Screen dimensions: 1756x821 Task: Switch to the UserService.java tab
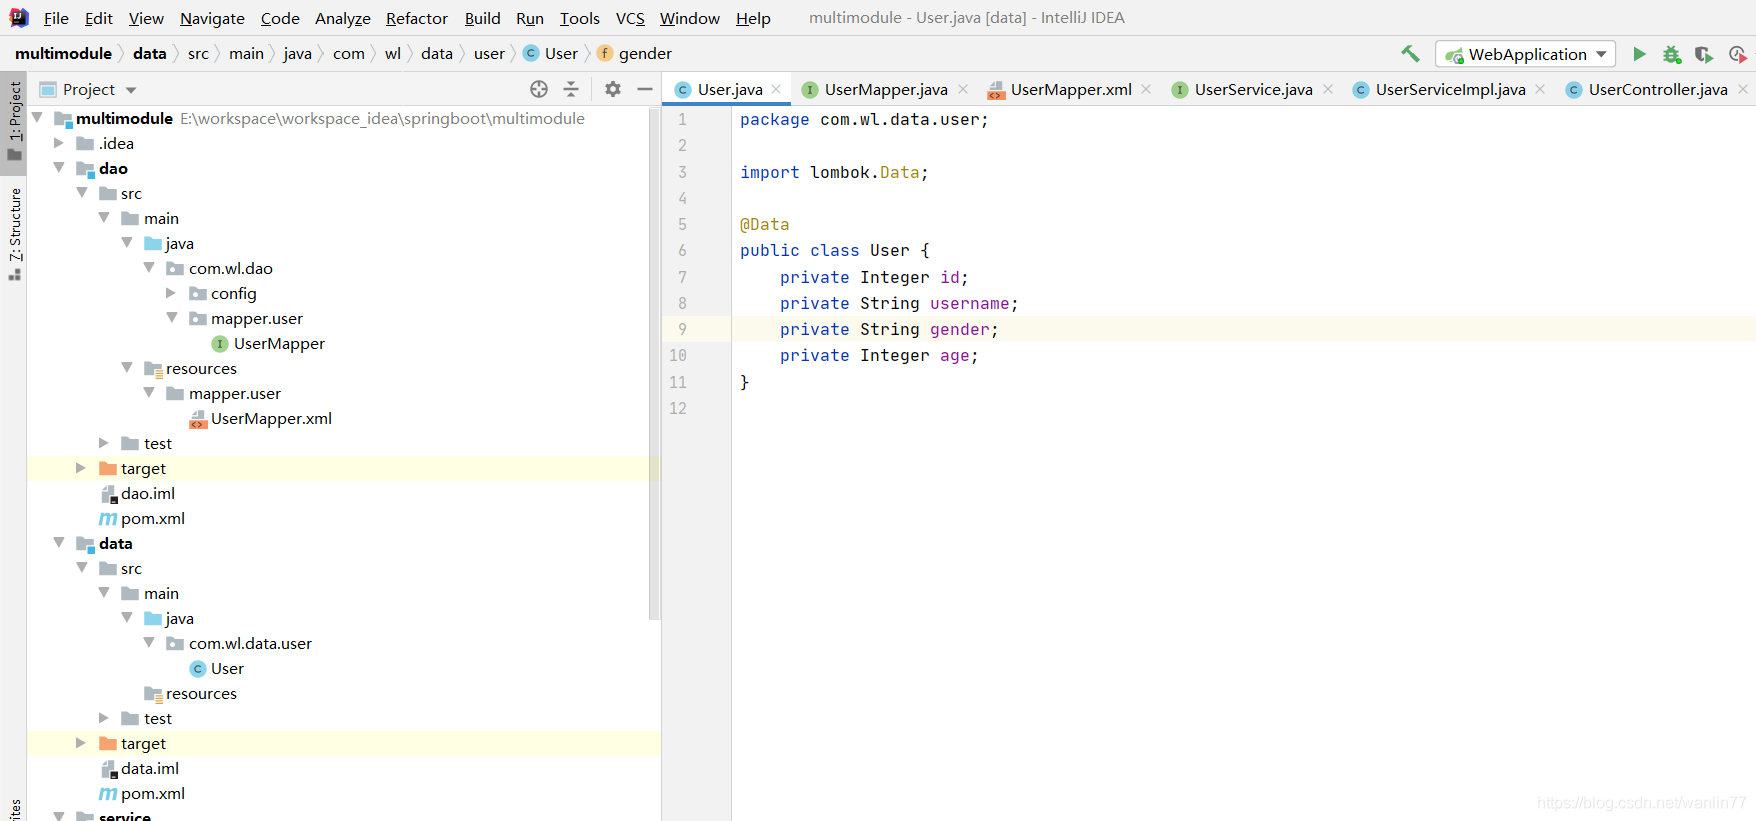pyautogui.click(x=1253, y=89)
